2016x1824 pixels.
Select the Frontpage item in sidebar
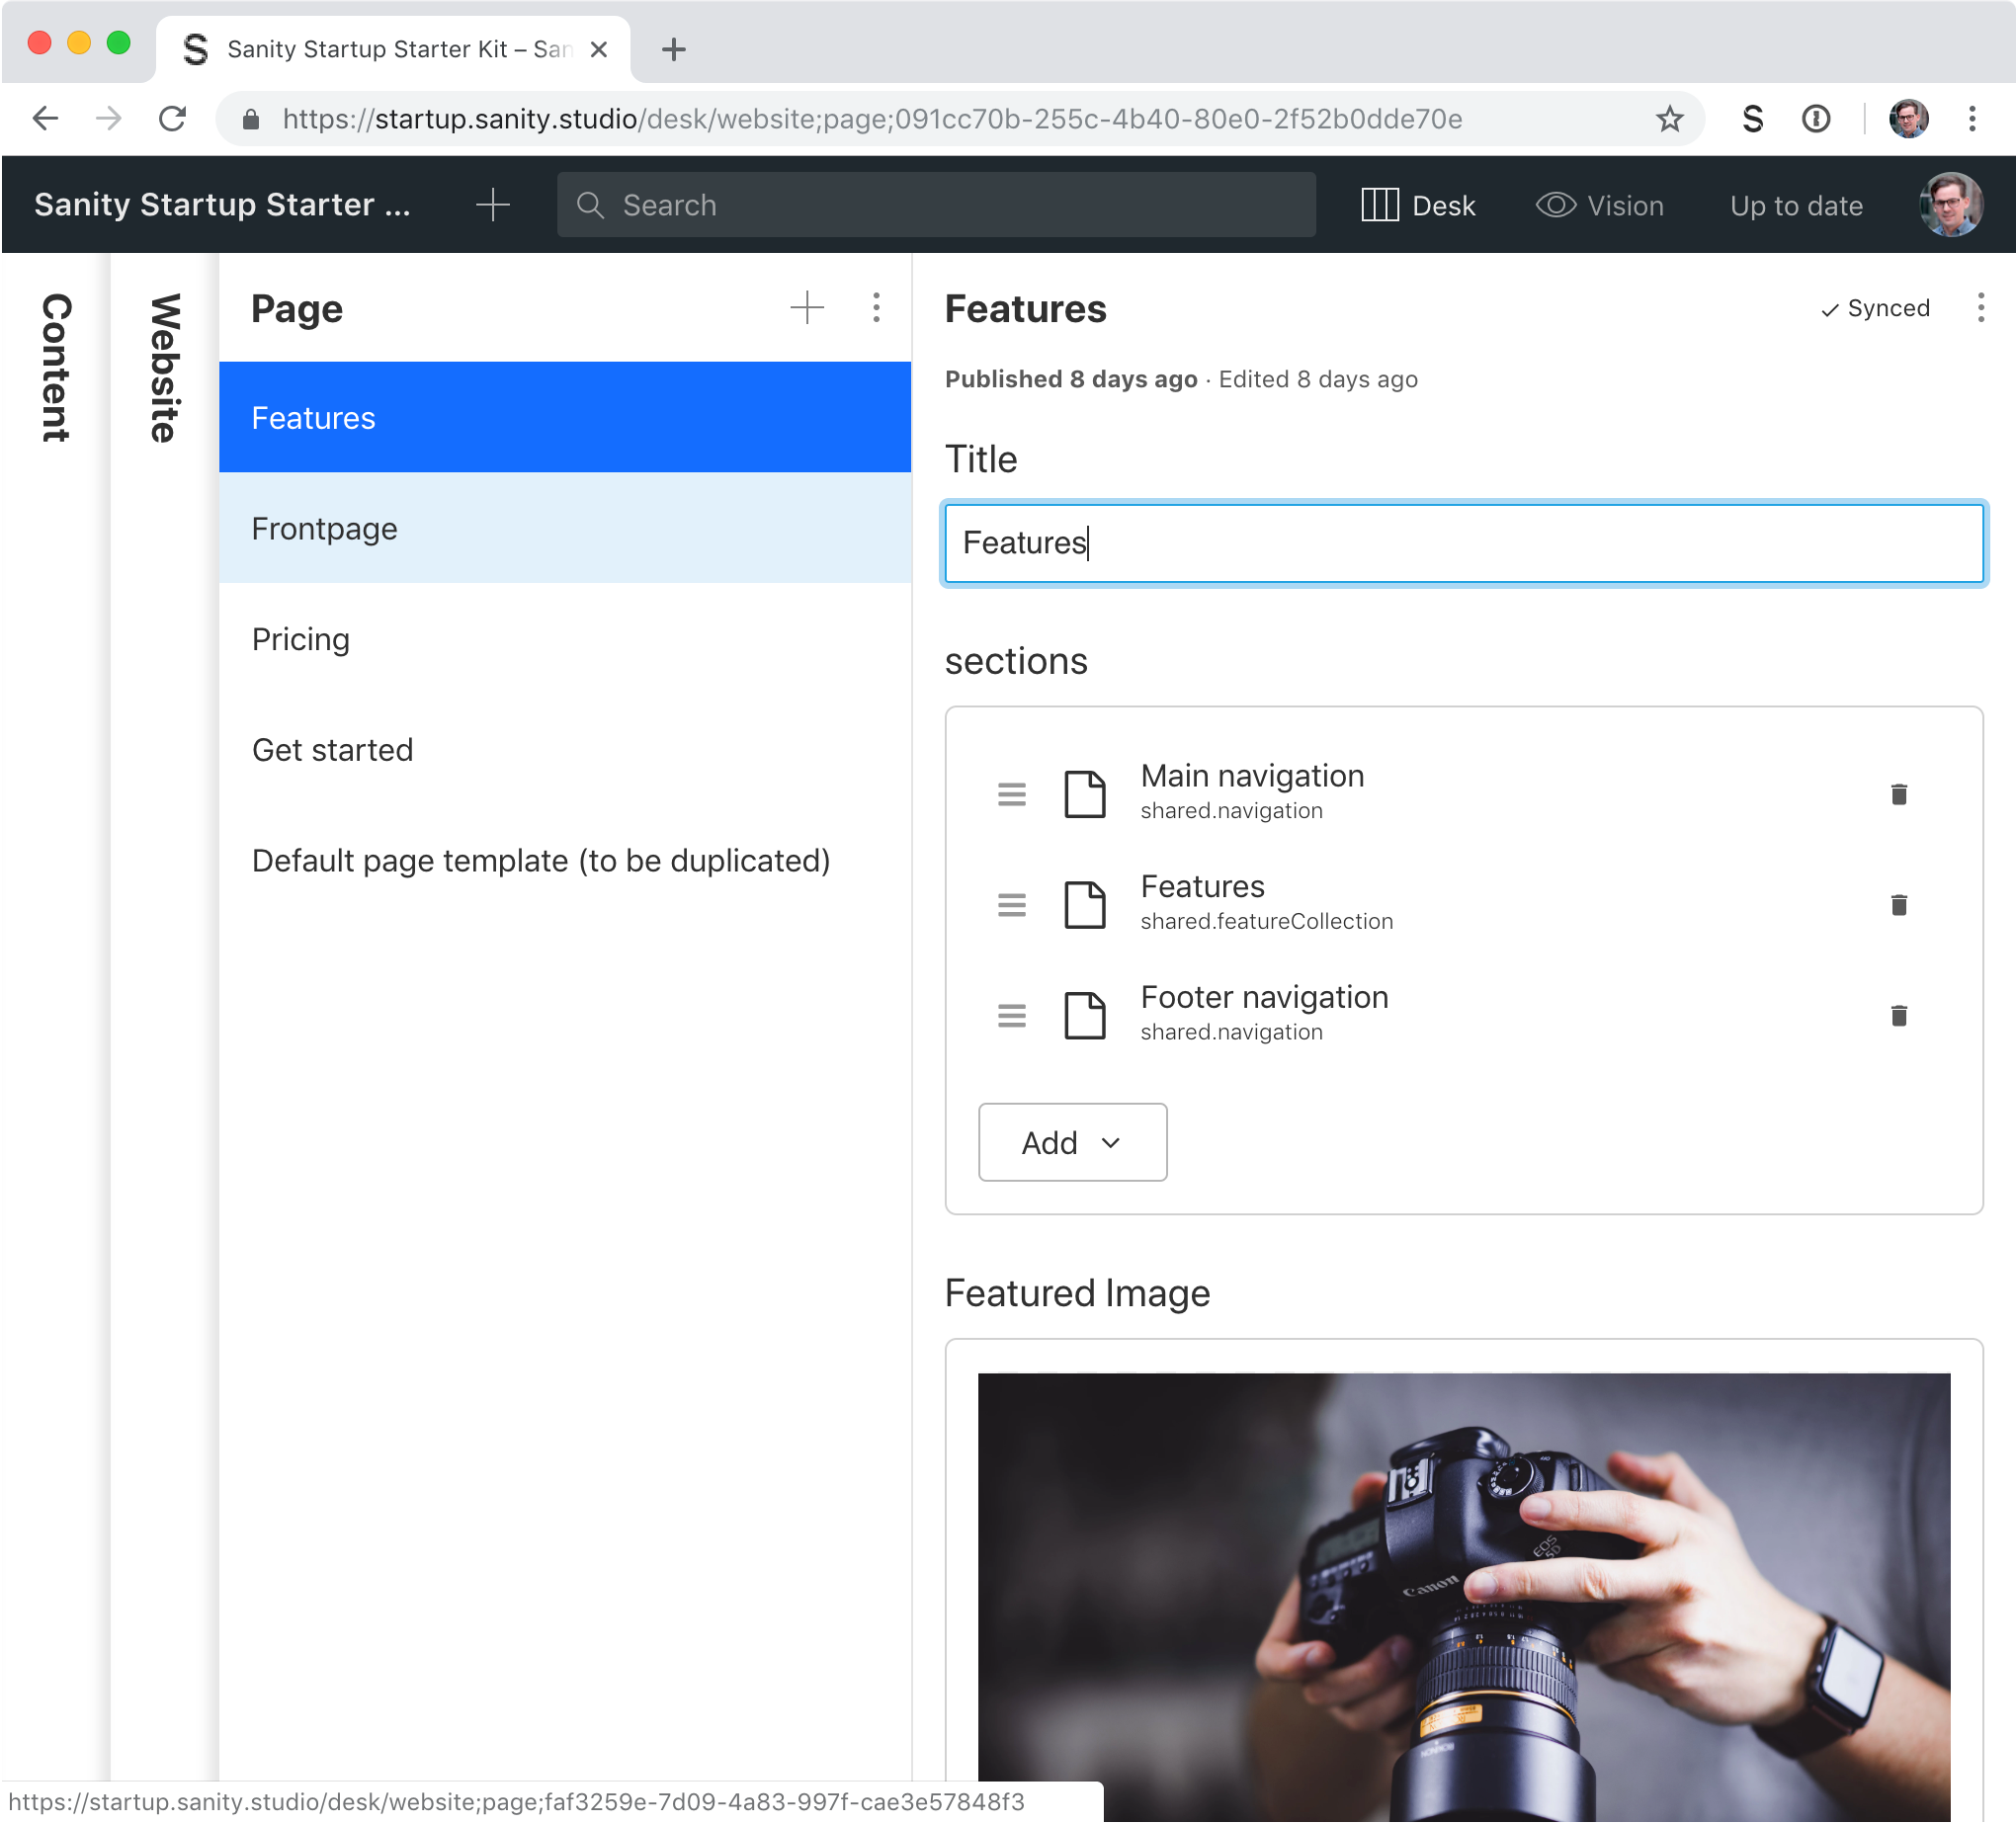click(563, 527)
